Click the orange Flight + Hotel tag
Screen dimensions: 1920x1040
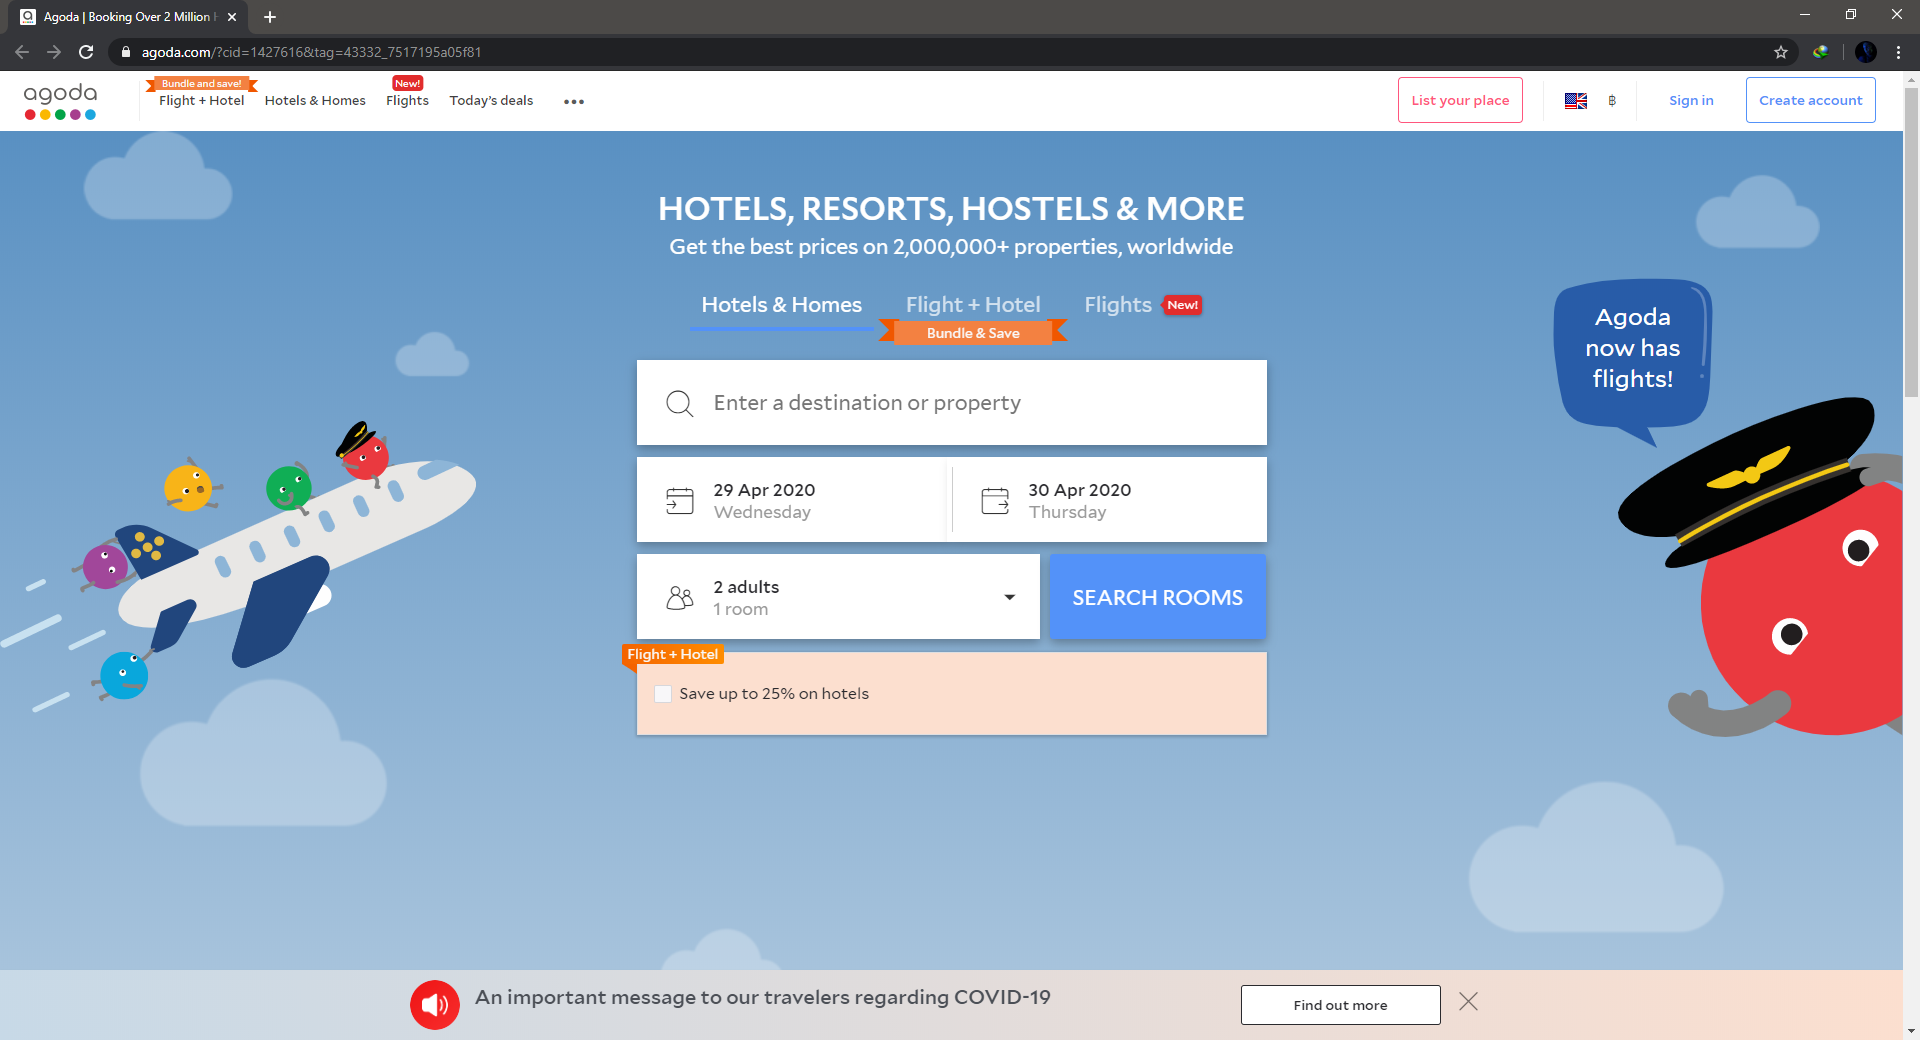coord(672,655)
